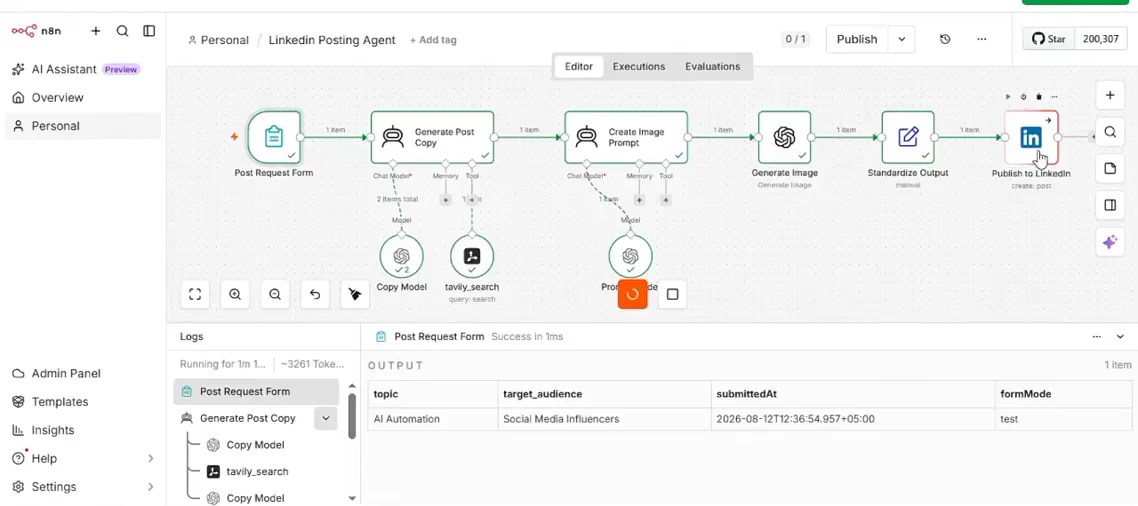Add Tool to Create Image Prompt node
1138x506 pixels.
(x=666, y=200)
